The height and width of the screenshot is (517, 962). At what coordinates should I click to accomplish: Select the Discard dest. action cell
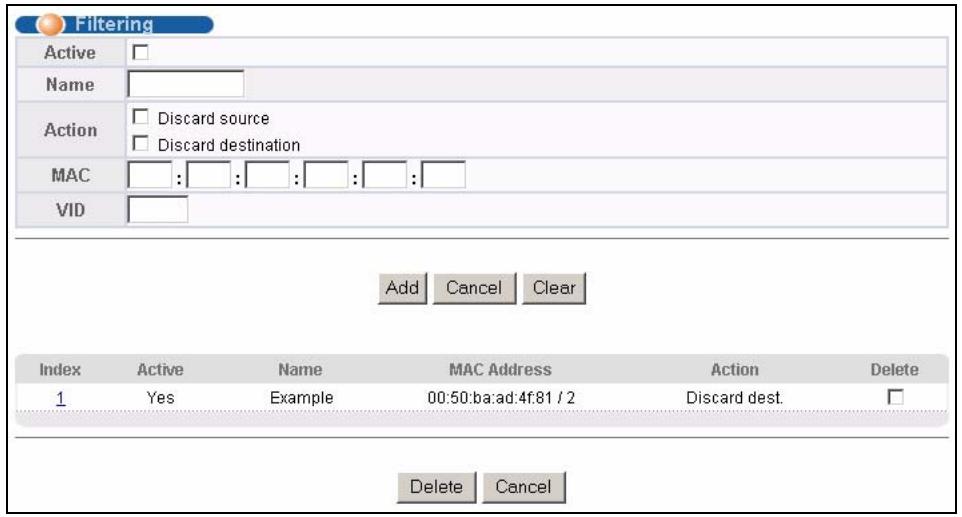pos(734,398)
